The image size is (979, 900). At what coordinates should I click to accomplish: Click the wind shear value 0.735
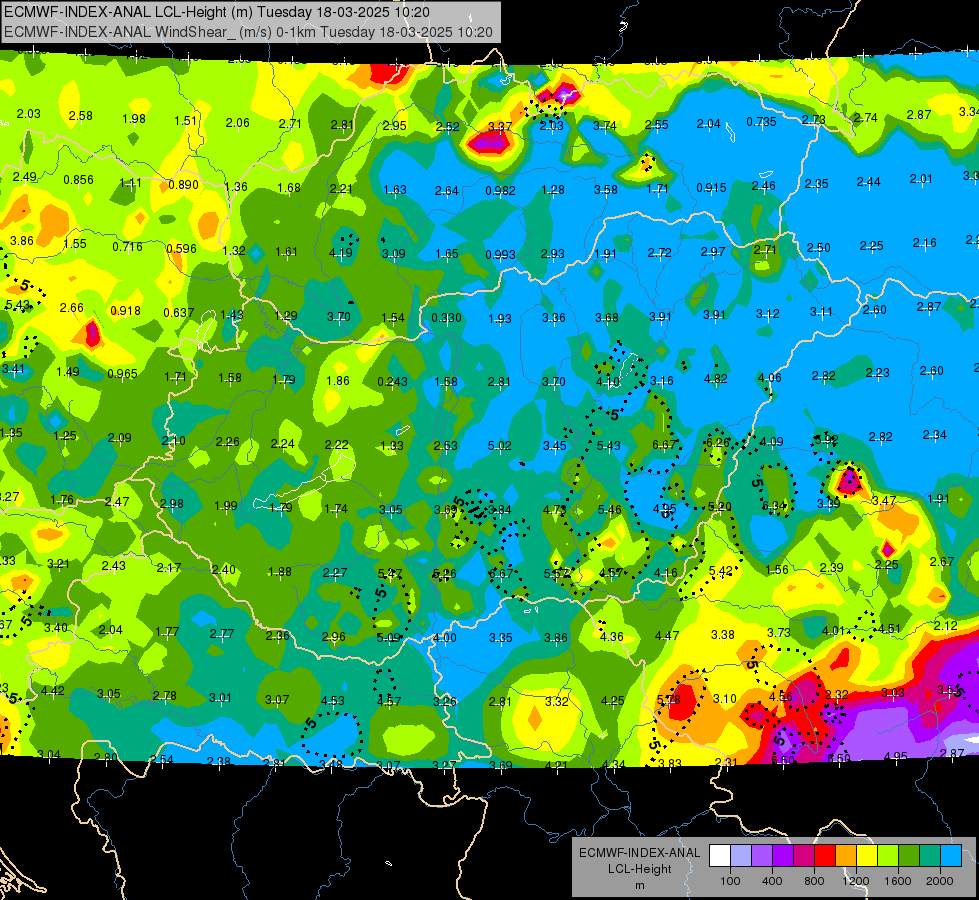761,122
